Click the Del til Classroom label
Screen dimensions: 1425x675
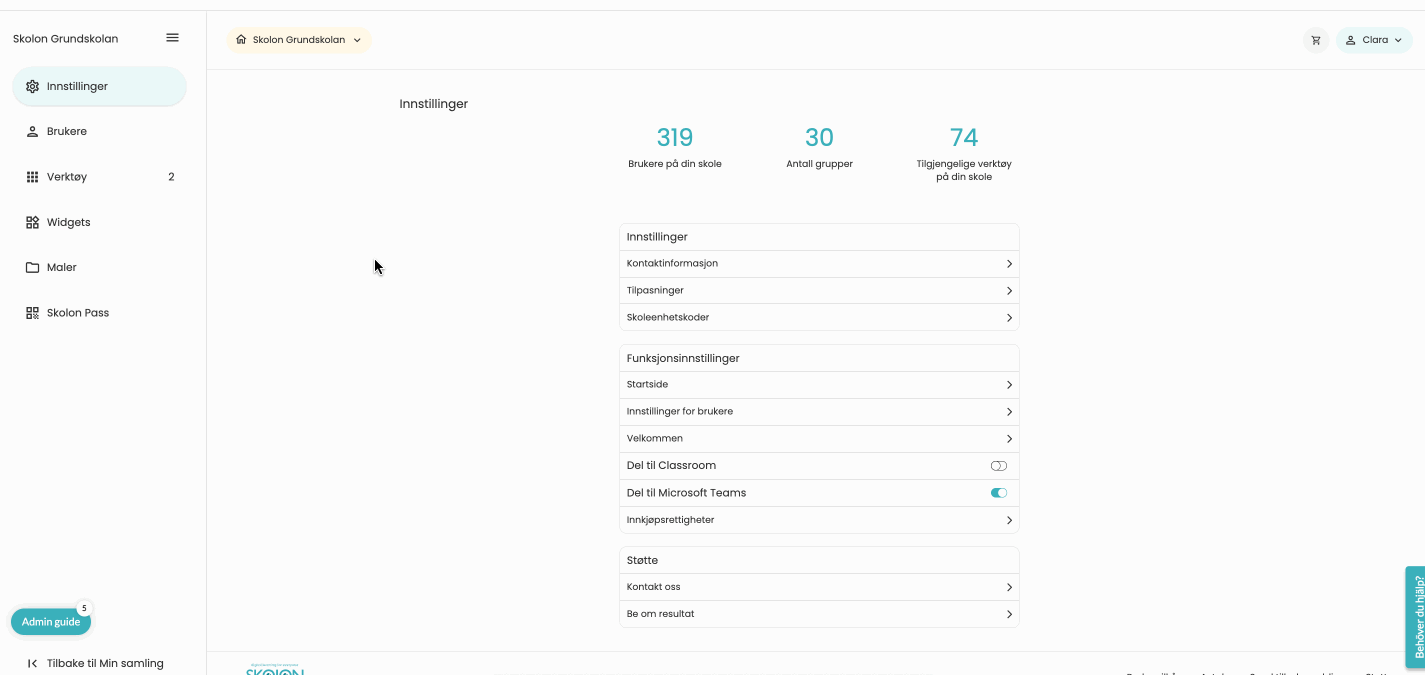(x=671, y=466)
